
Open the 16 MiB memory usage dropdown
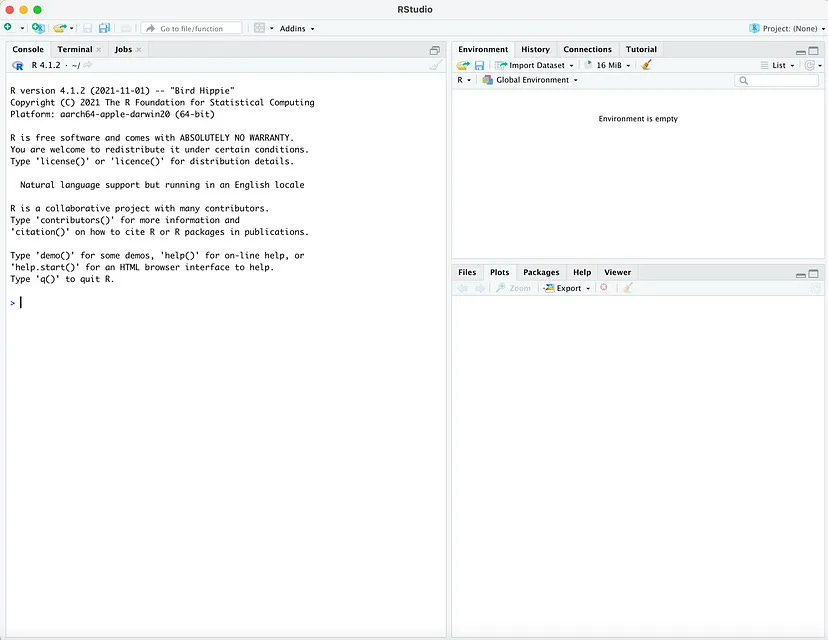pos(607,65)
